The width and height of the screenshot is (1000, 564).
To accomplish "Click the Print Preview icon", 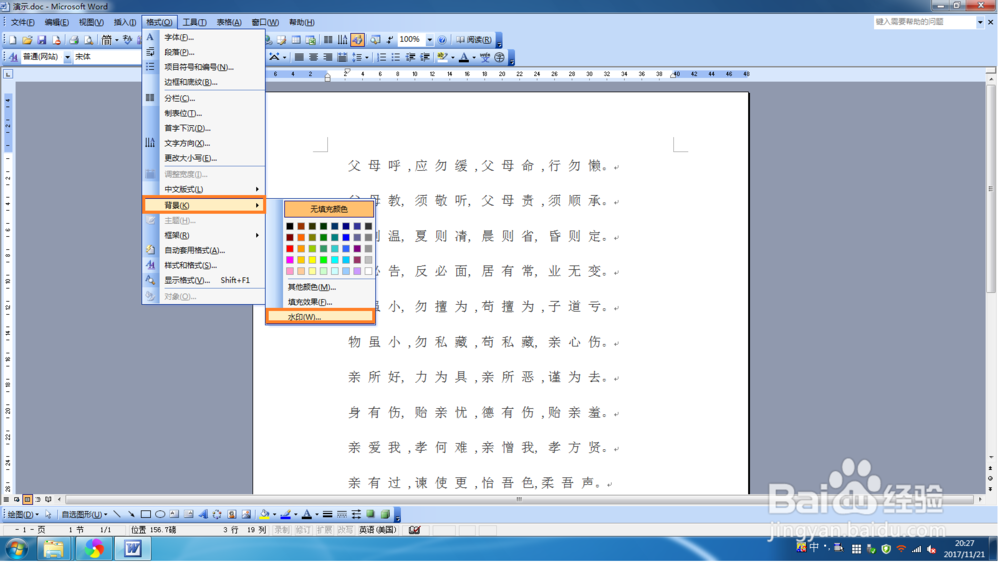I will click(x=89, y=40).
